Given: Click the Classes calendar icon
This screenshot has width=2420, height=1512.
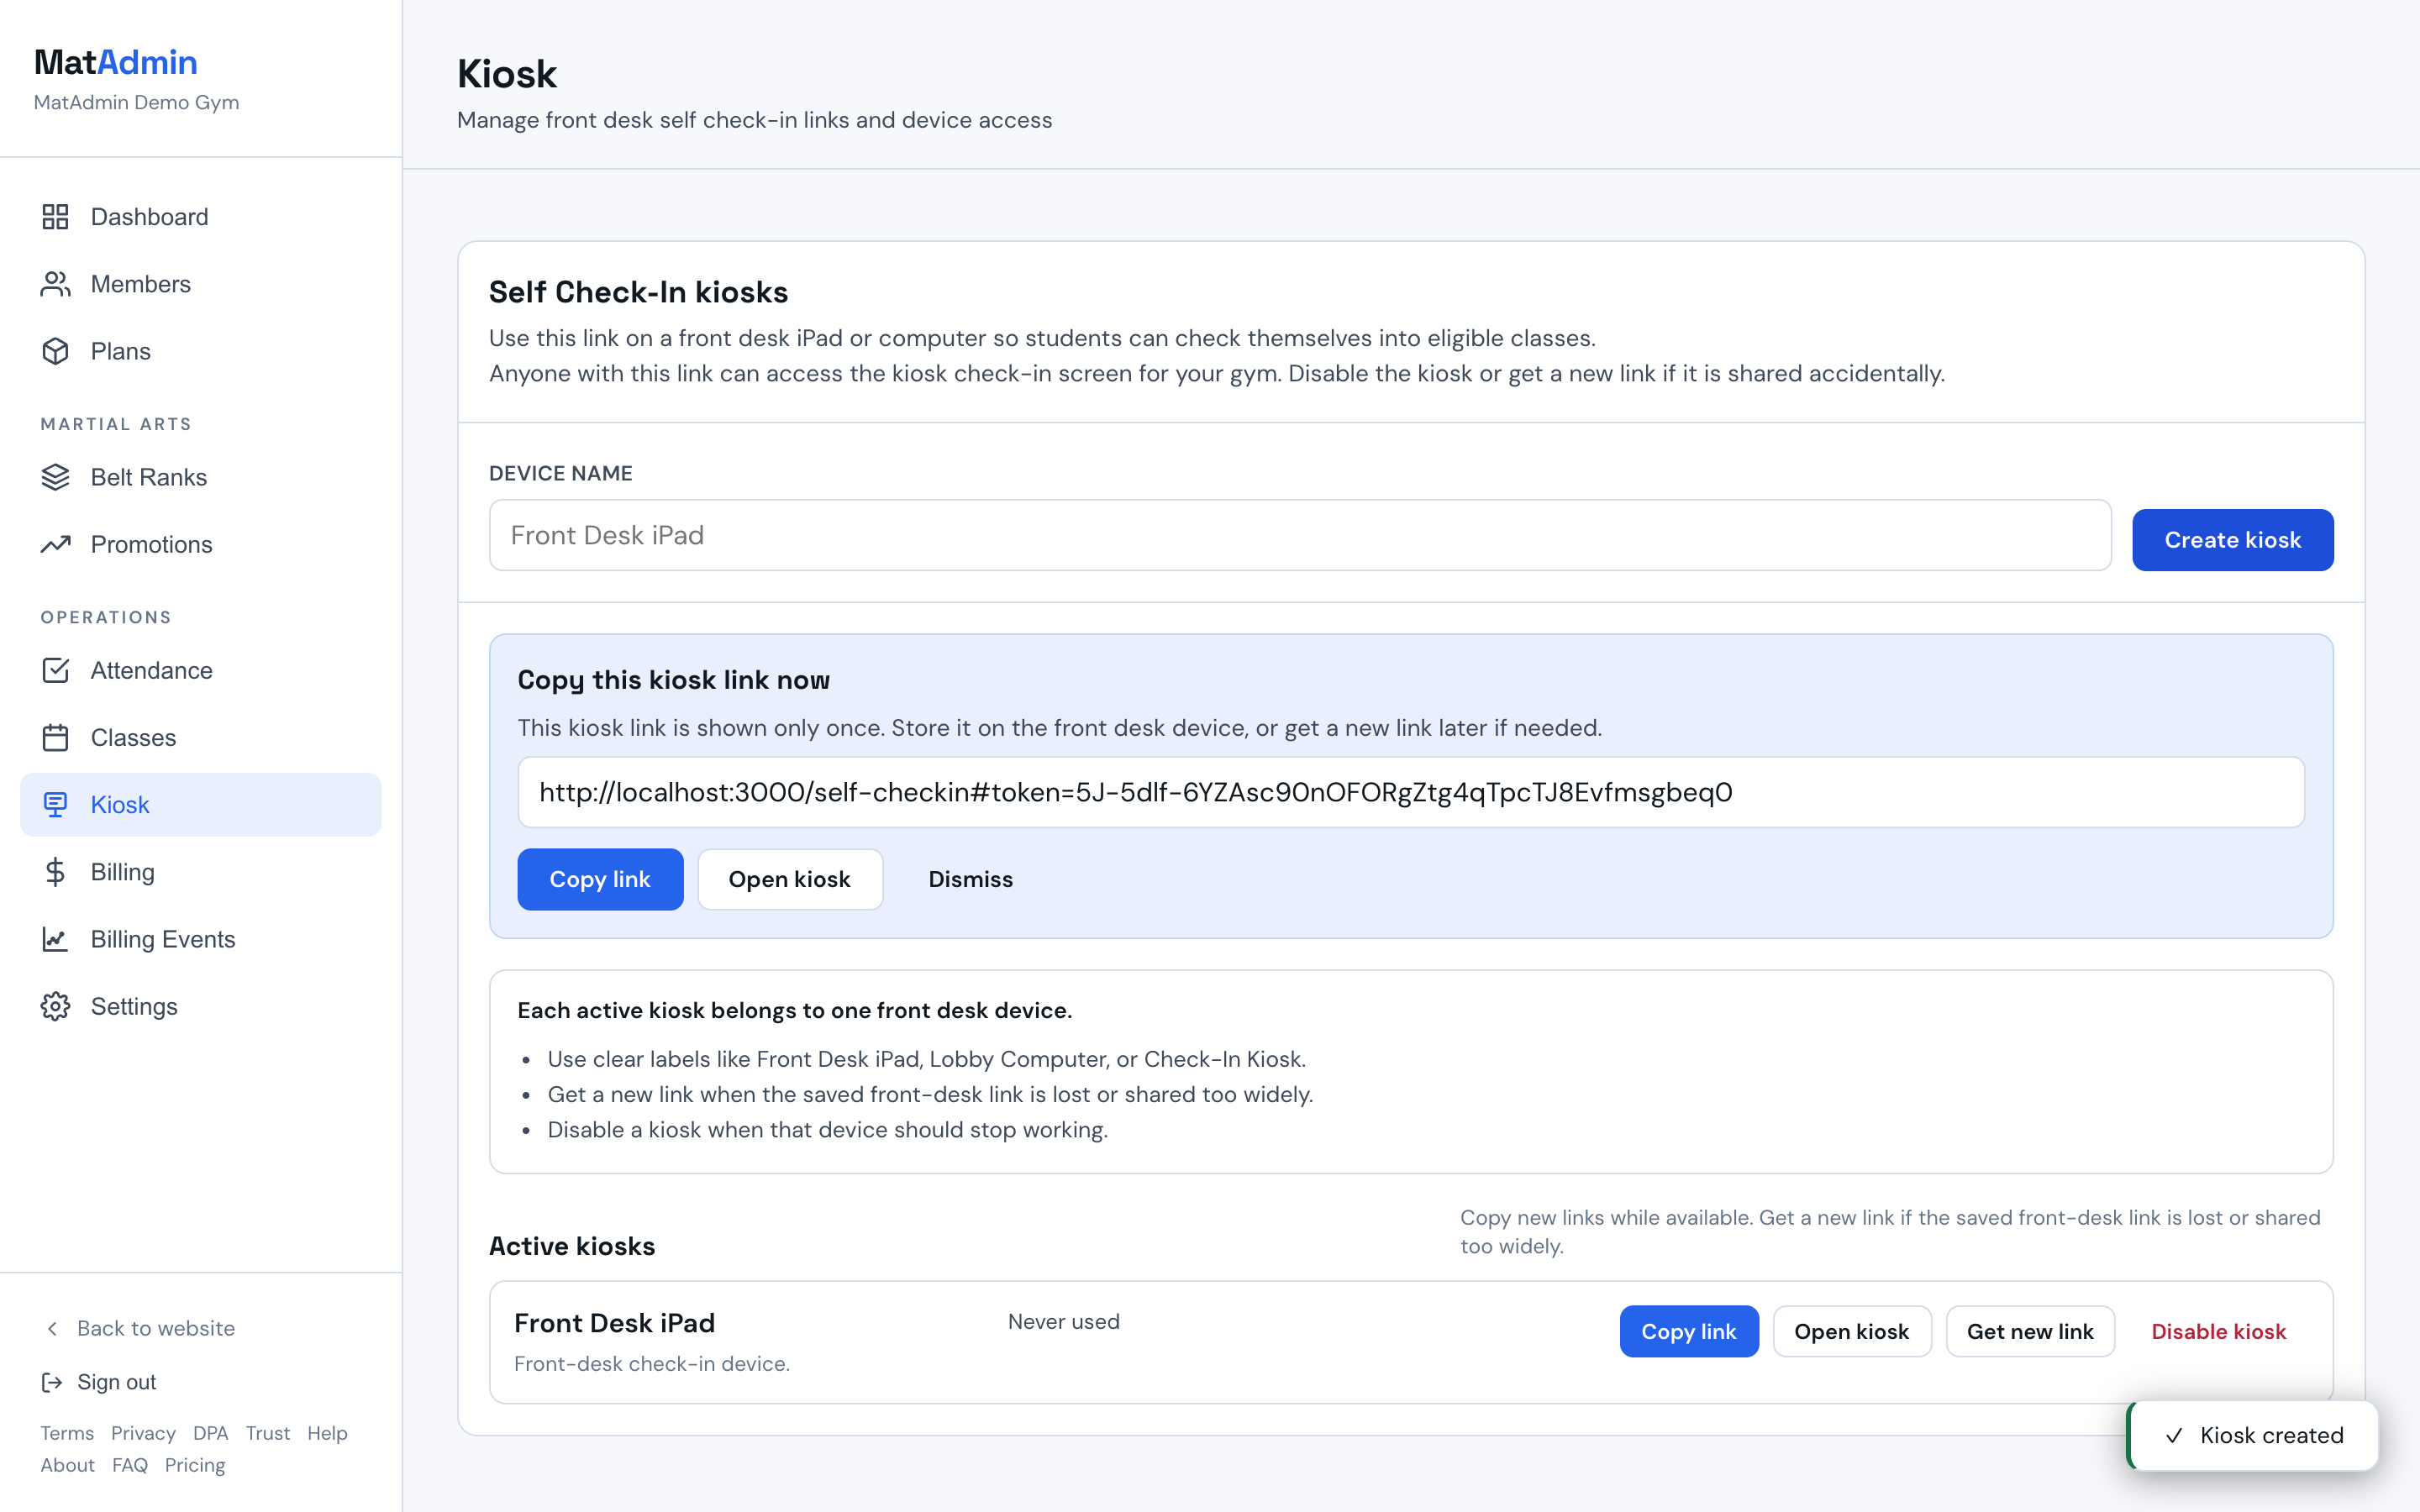Looking at the screenshot, I should [55, 737].
